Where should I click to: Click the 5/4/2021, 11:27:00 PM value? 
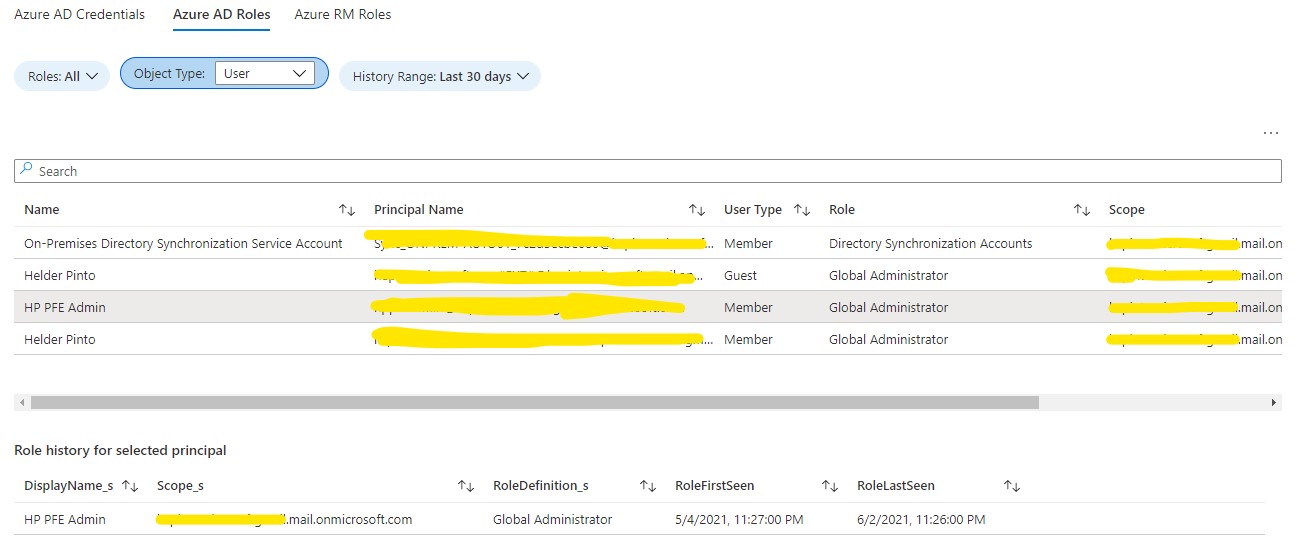[x=739, y=519]
